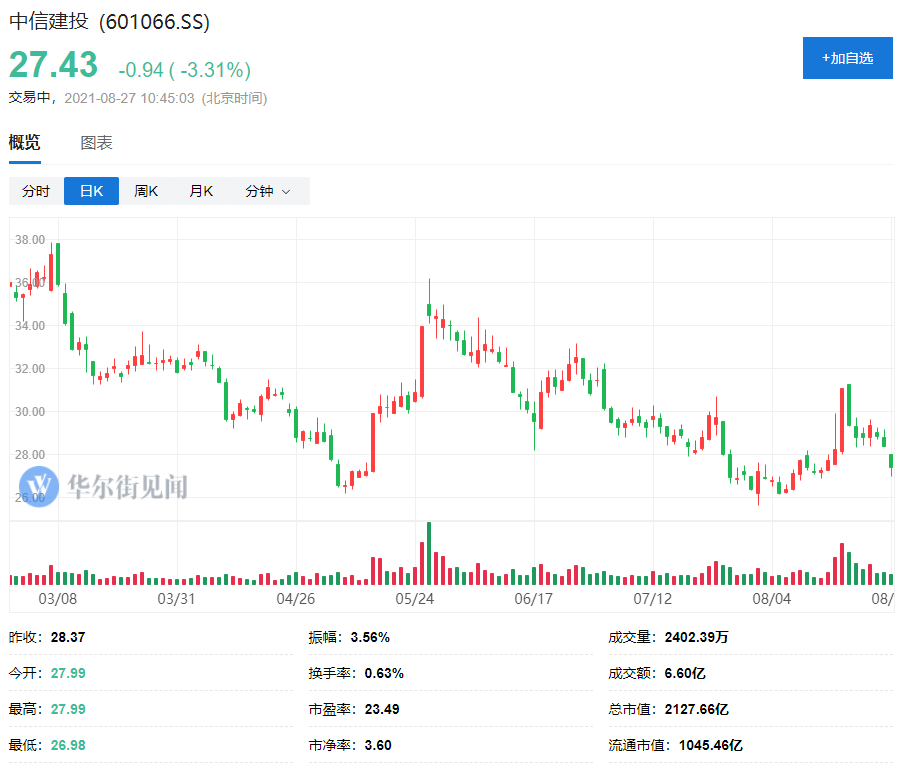Click the 05/24 date axis label
Screen dimensions: 906x772
[415, 599]
